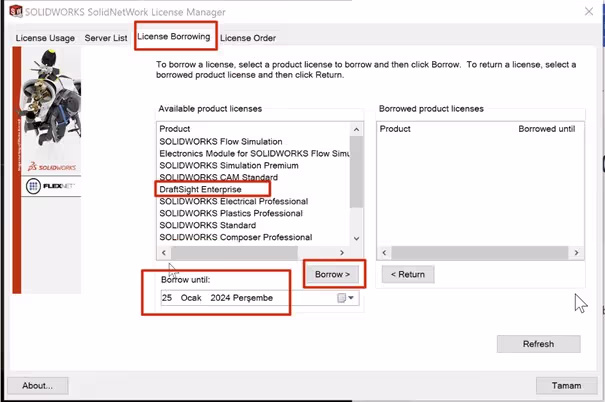Select DraftSight Enterprise license
This screenshot has width=605, height=402.
(200, 189)
